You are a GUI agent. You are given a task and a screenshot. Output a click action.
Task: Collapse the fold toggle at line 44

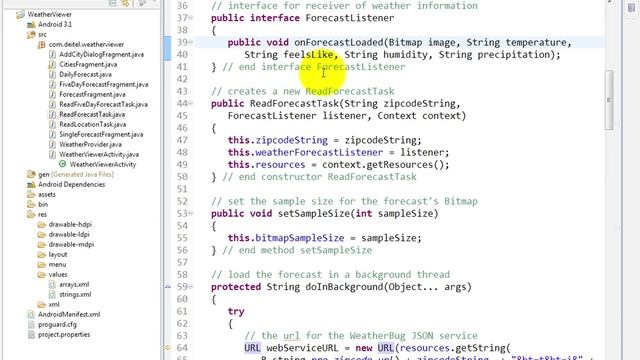pos(191,103)
